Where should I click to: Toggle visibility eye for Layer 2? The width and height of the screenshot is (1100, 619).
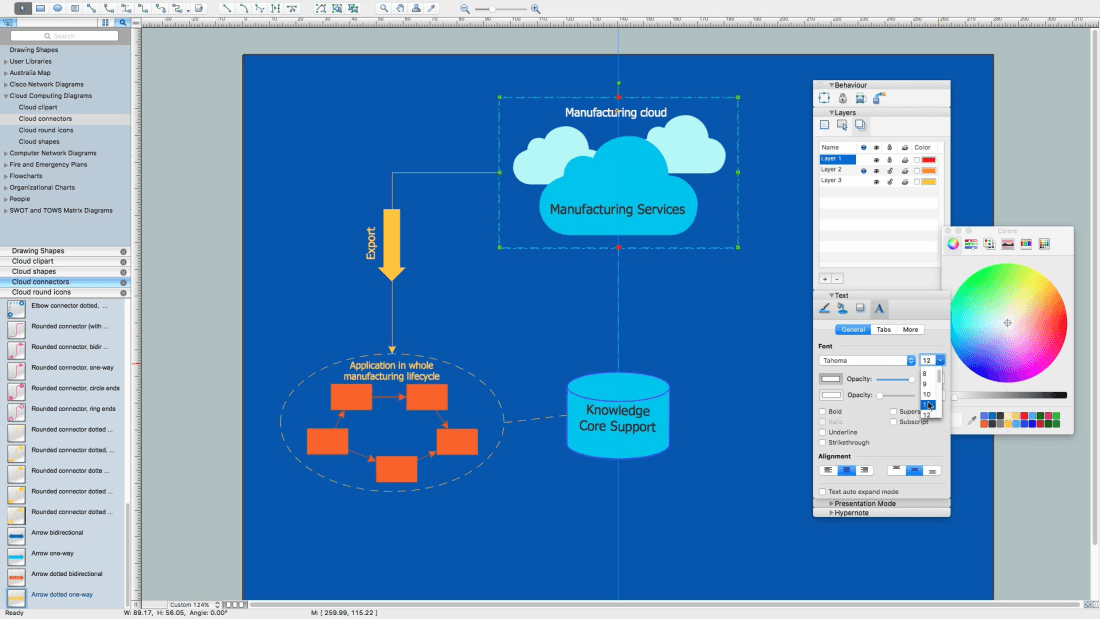pyautogui.click(x=876, y=171)
